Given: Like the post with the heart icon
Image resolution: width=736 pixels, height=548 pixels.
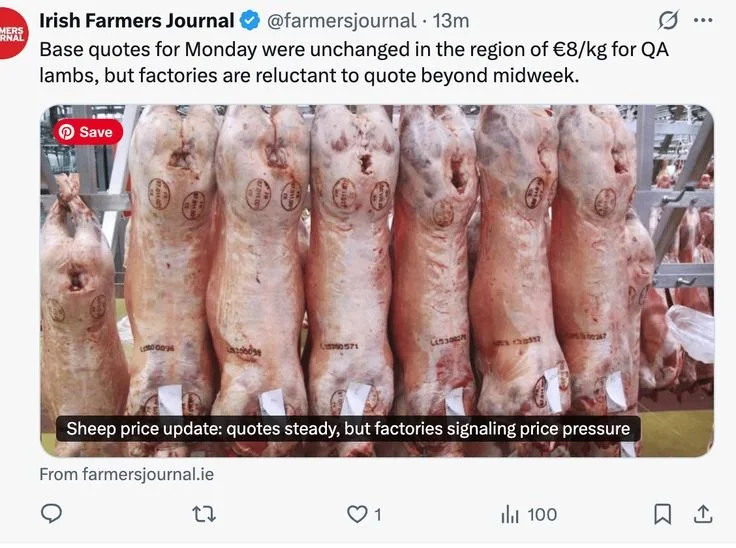Looking at the screenshot, I should click(357, 514).
